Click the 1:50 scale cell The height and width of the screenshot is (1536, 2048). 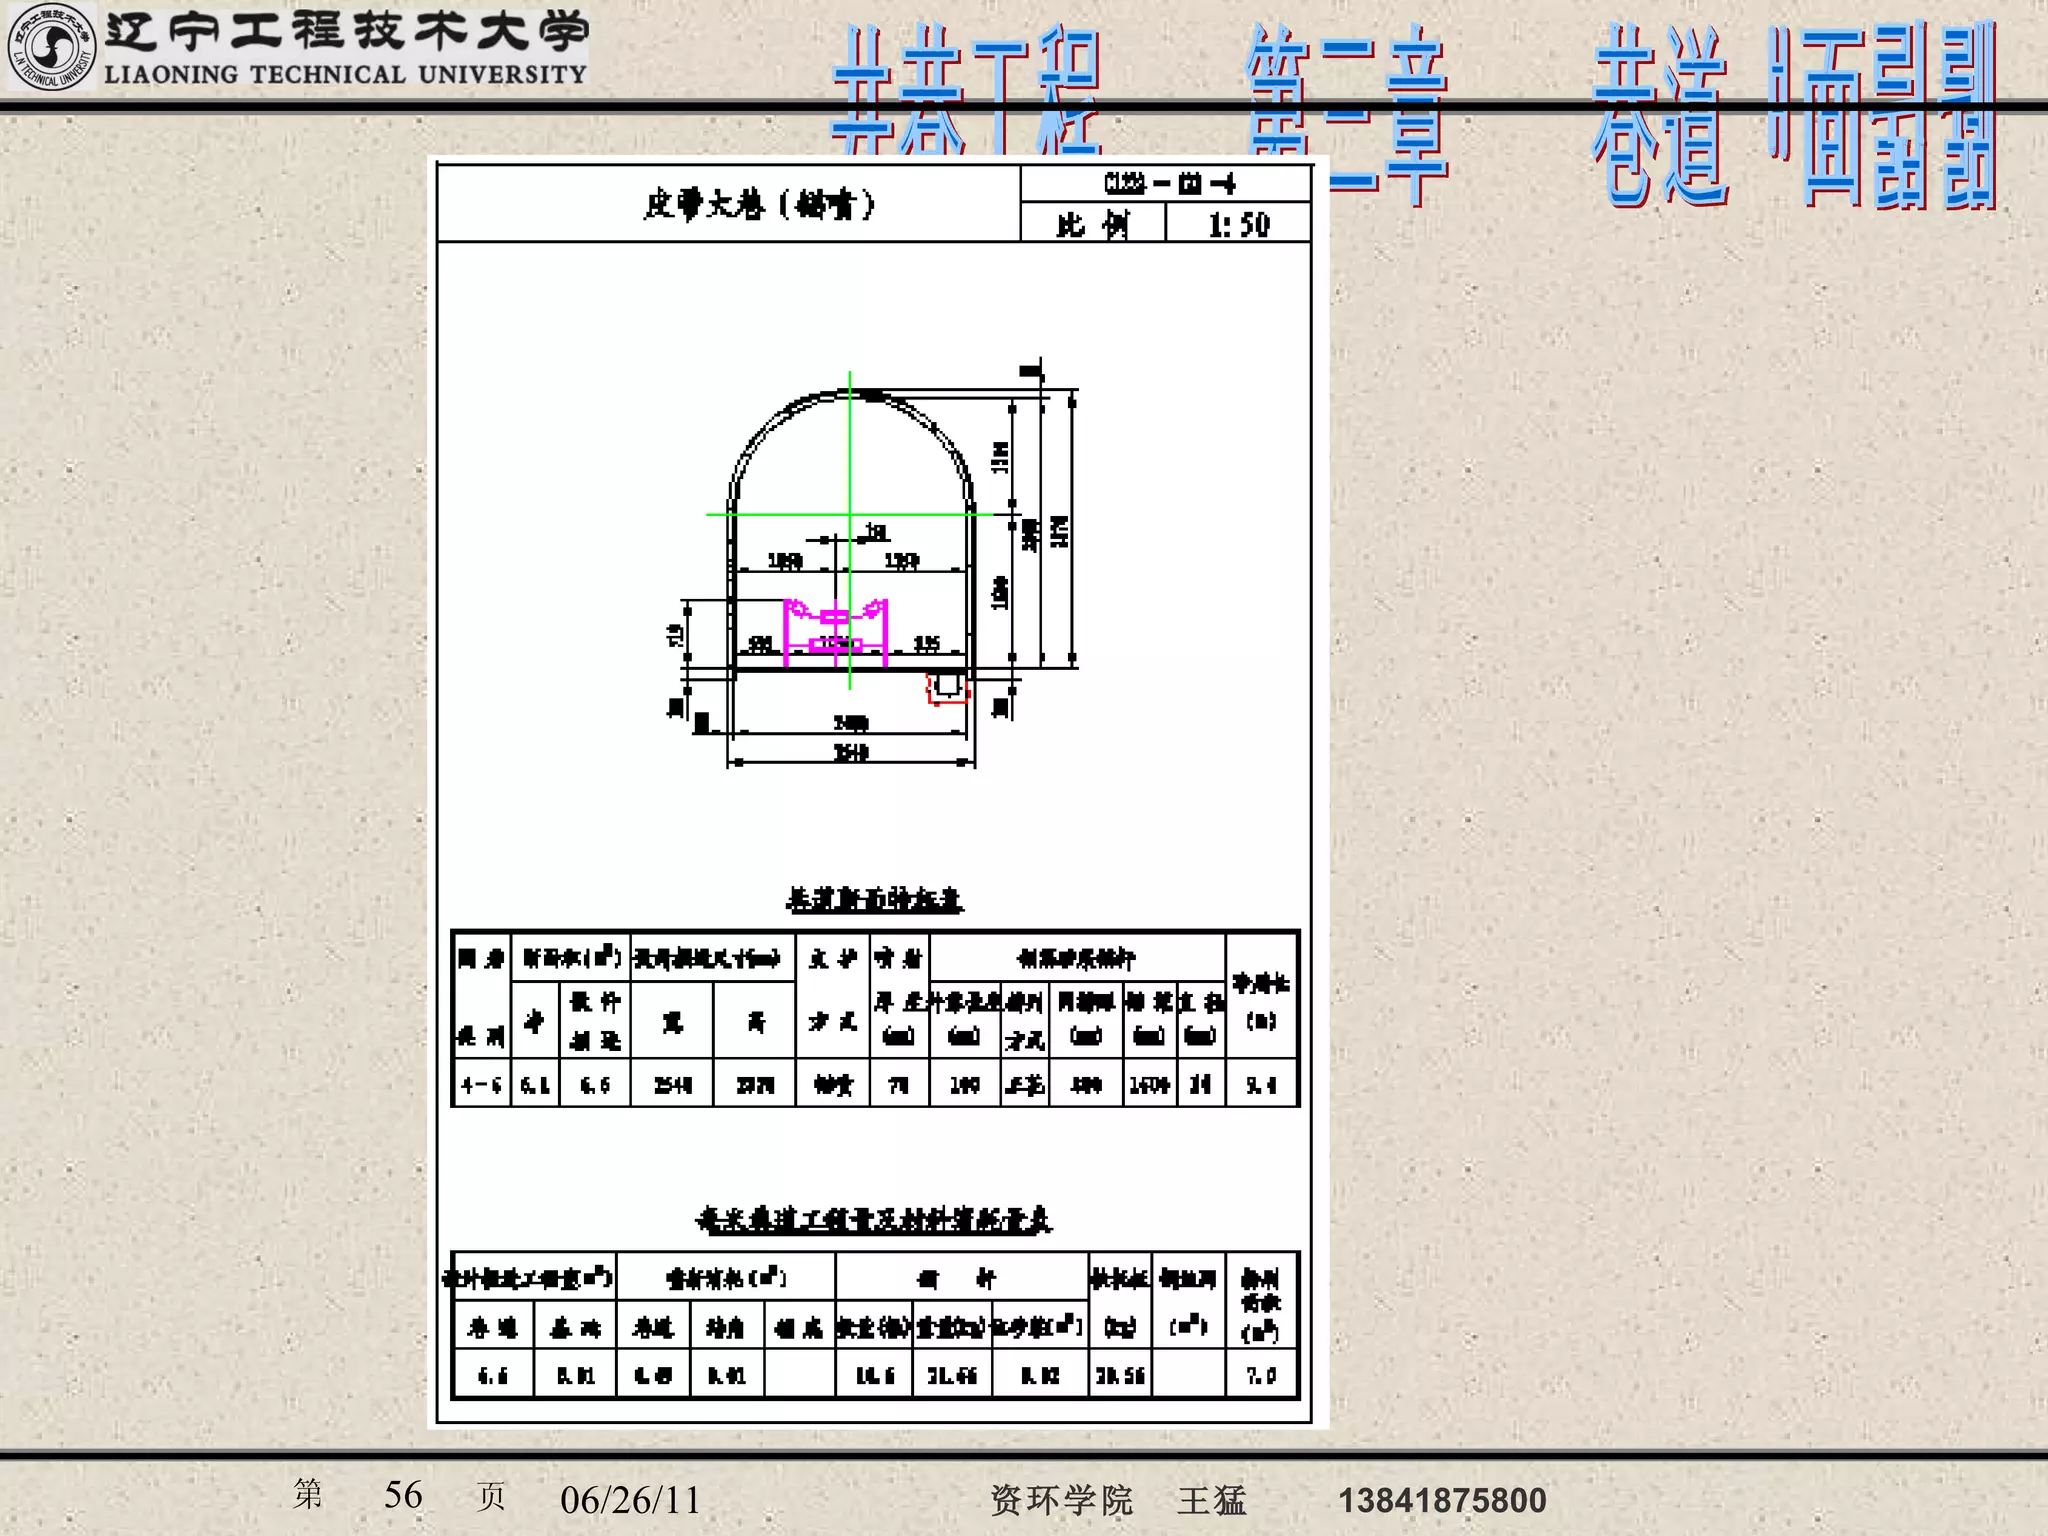pos(1238,224)
